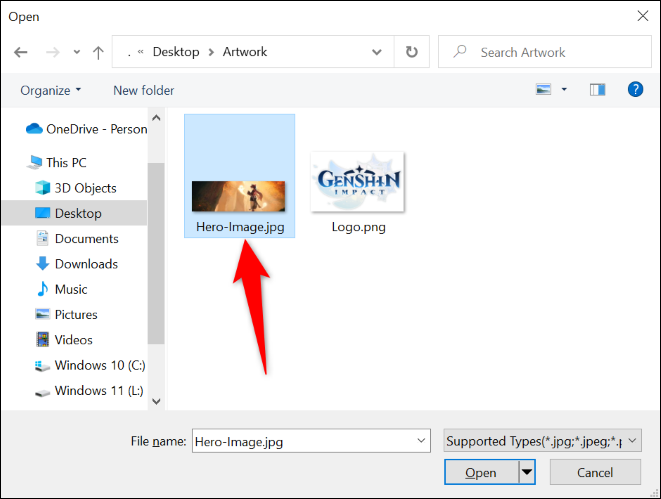Click the search magnifier icon
Screen dimensions: 661x499
tap(460, 51)
